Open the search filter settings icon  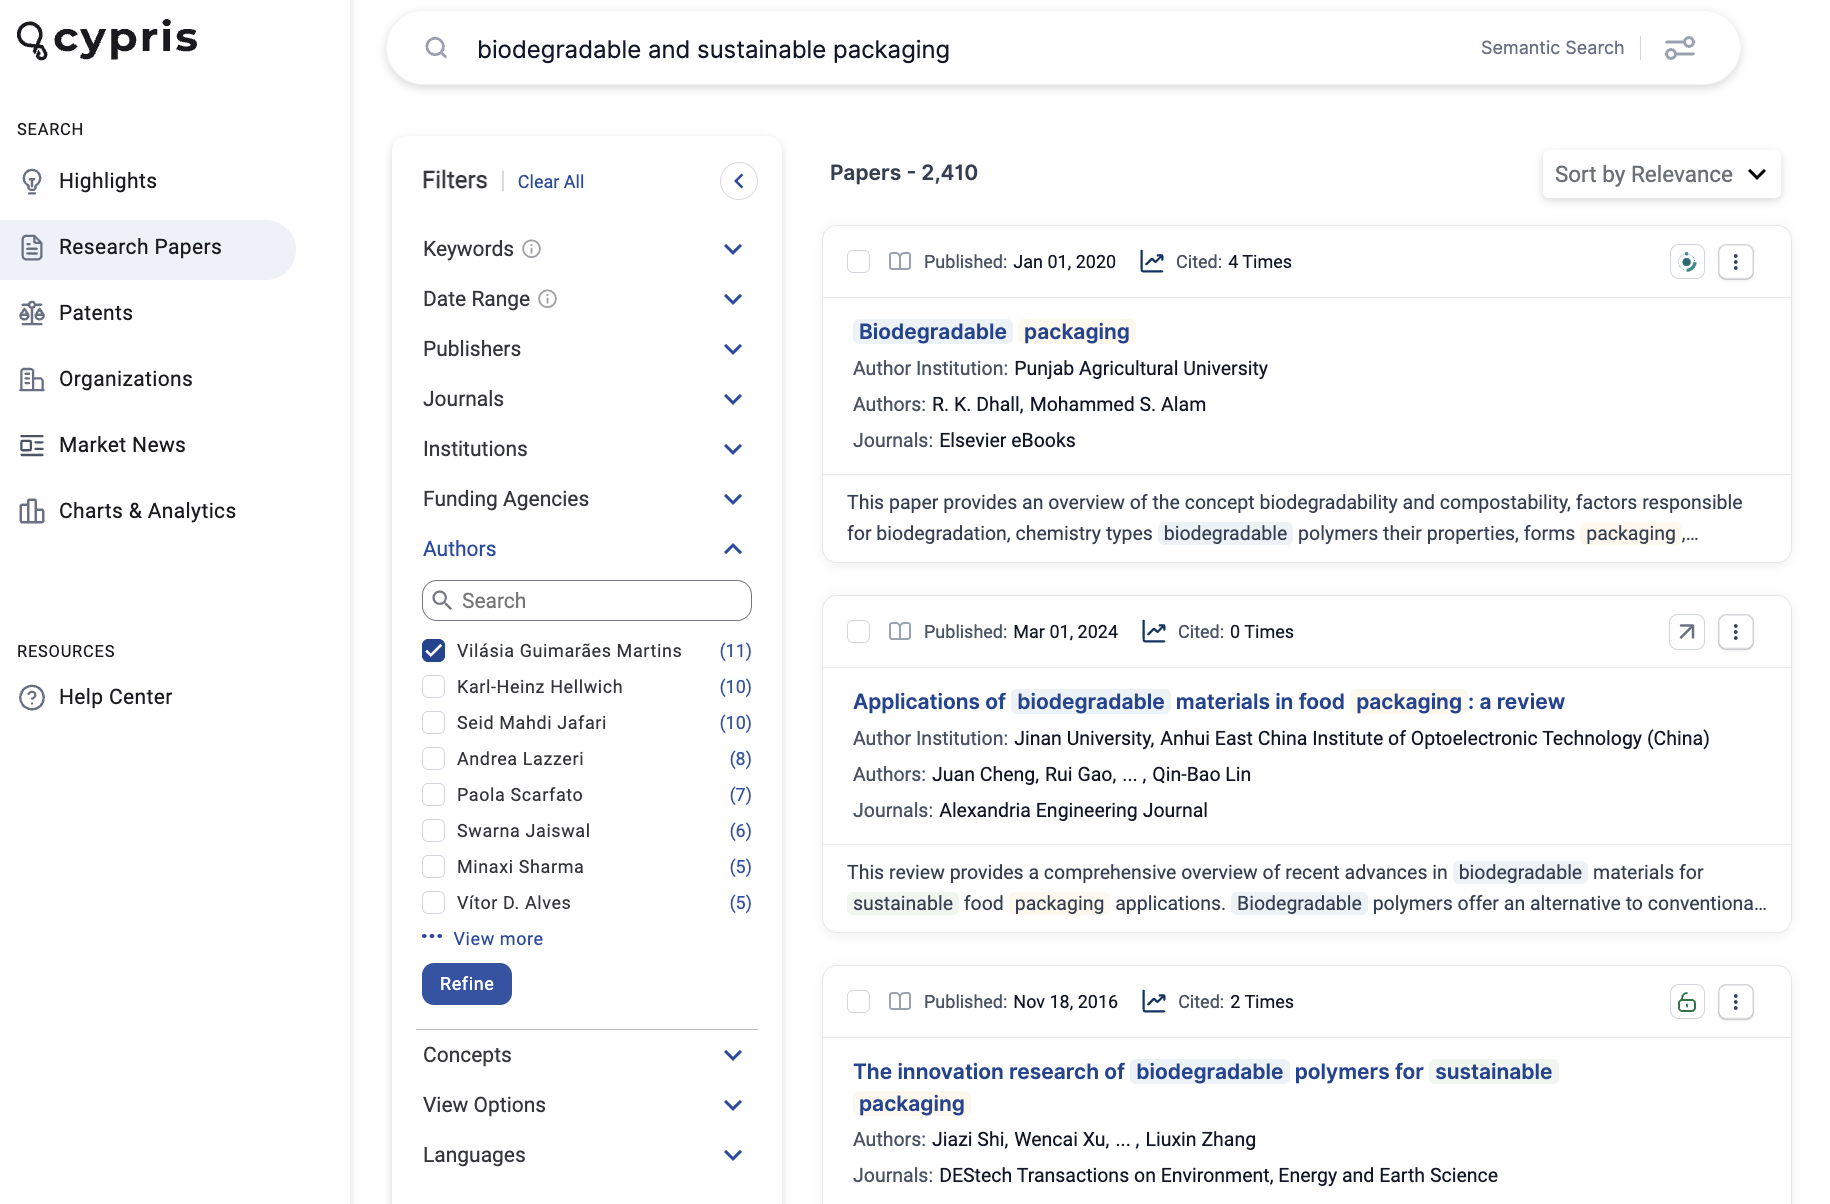(x=1680, y=48)
